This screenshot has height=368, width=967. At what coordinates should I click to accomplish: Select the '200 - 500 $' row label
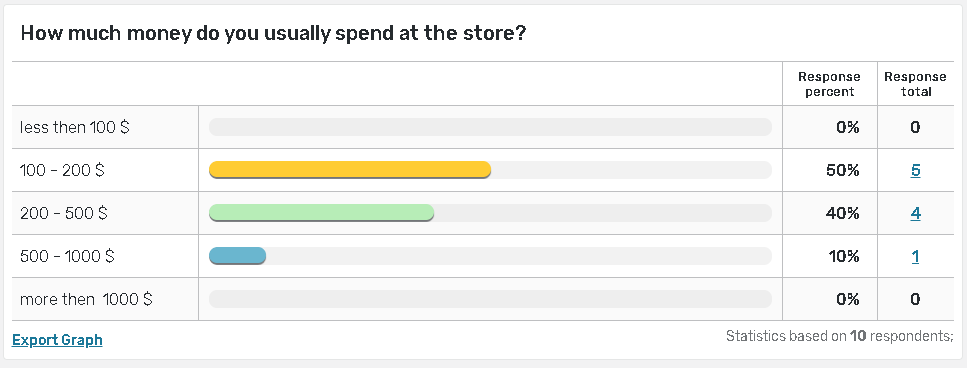coord(64,213)
